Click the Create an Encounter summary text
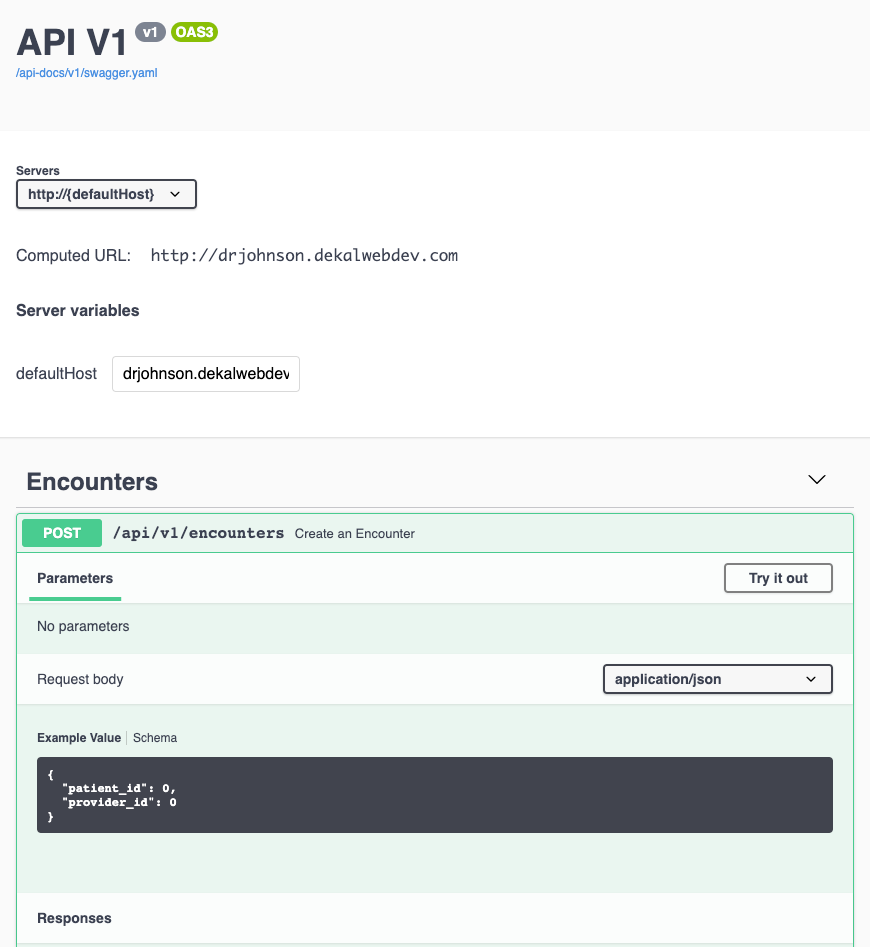This screenshot has height=947, width=870. tap(354, 534)
